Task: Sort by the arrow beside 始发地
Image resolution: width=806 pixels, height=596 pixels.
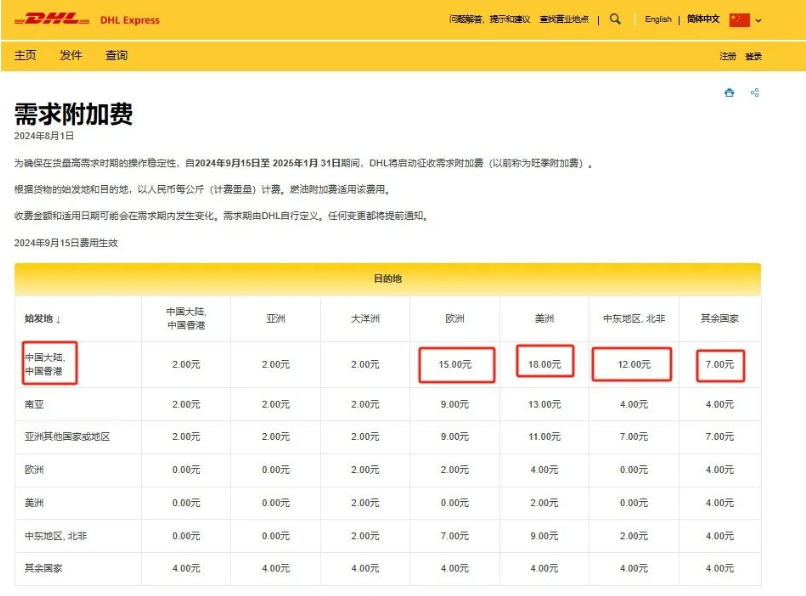Action: [x=58, y=319]
